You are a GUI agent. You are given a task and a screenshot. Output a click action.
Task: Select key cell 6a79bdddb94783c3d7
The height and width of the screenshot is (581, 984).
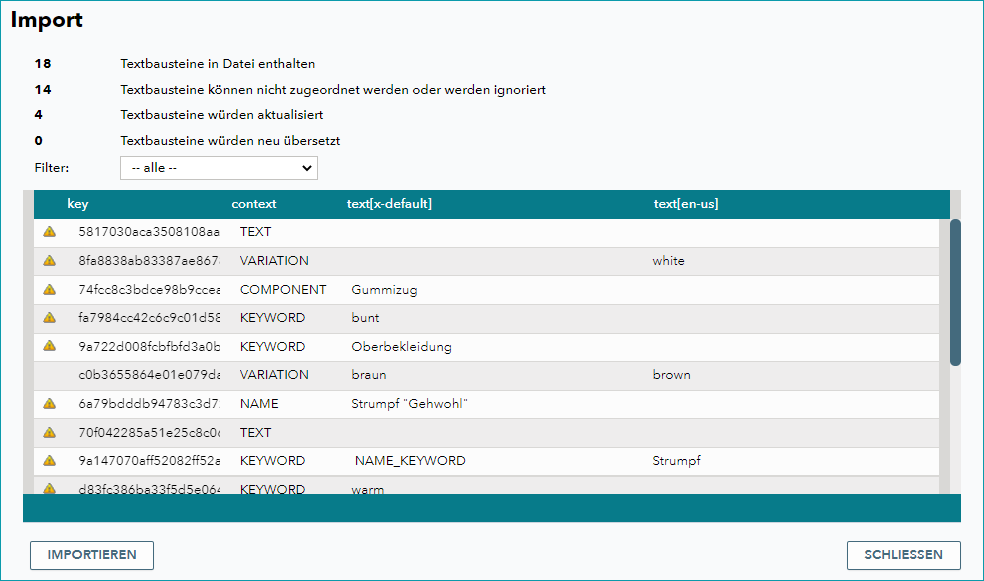149,403
